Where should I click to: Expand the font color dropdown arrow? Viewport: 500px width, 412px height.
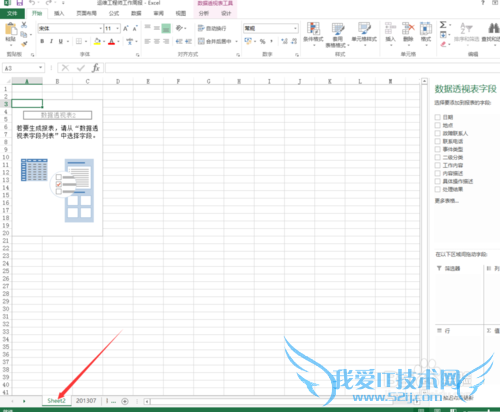tap(118, 41)
